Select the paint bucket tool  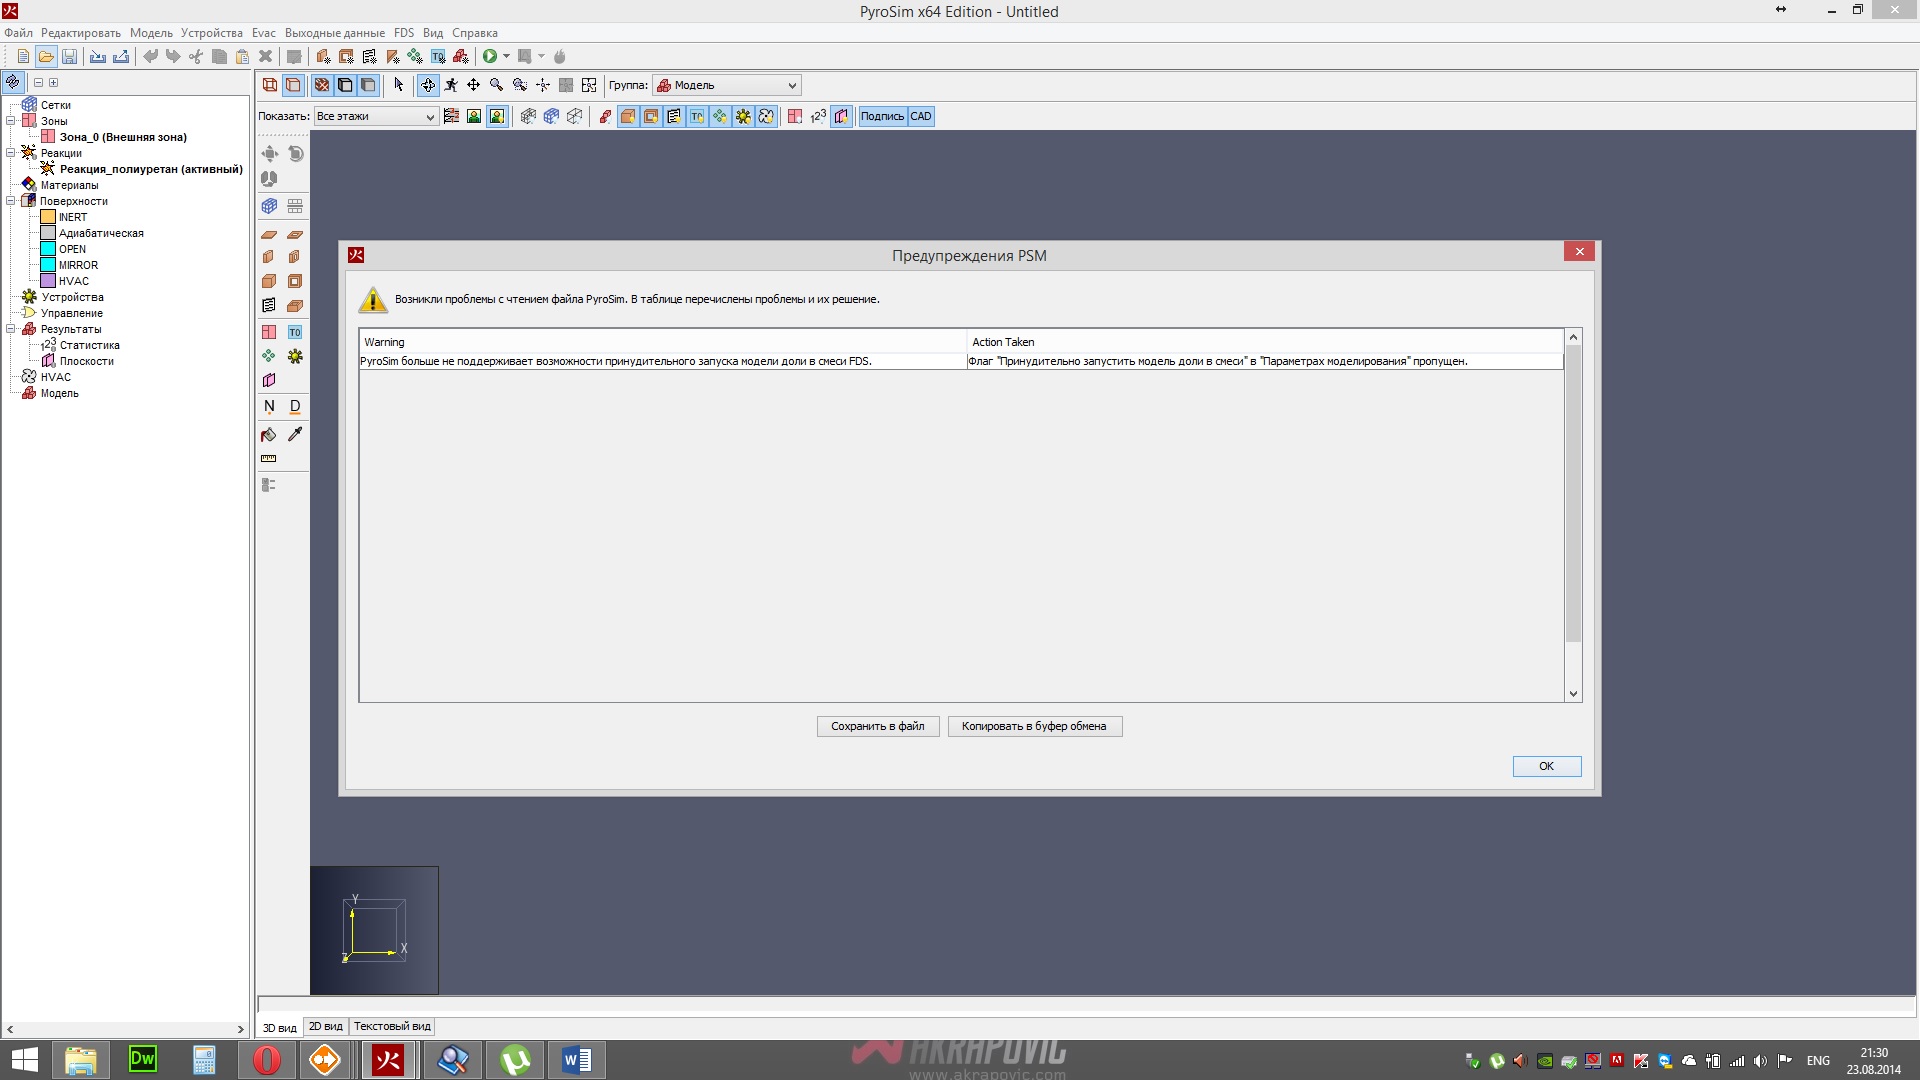pyautogui.click(x=269, y=434)
